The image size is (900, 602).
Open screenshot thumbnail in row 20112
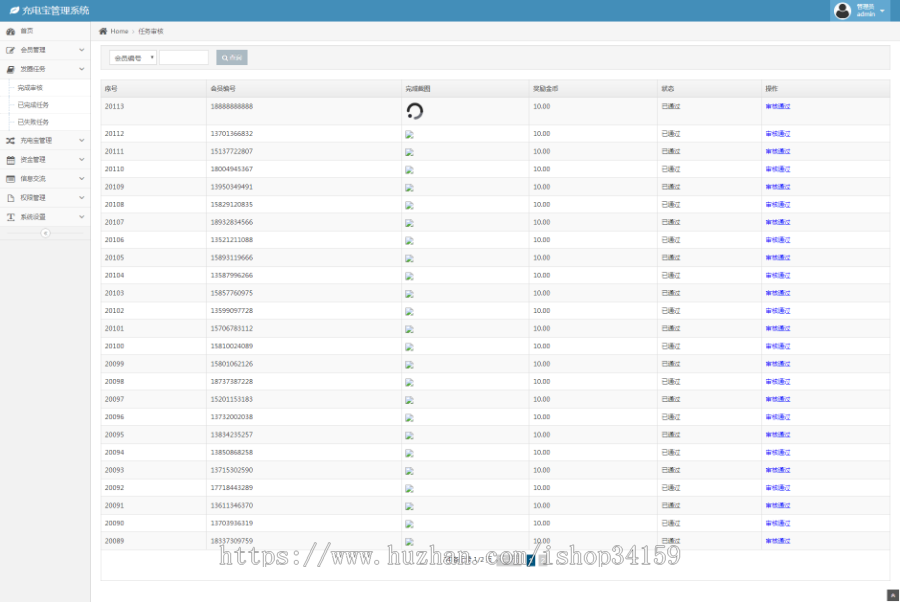coord(409,134)
